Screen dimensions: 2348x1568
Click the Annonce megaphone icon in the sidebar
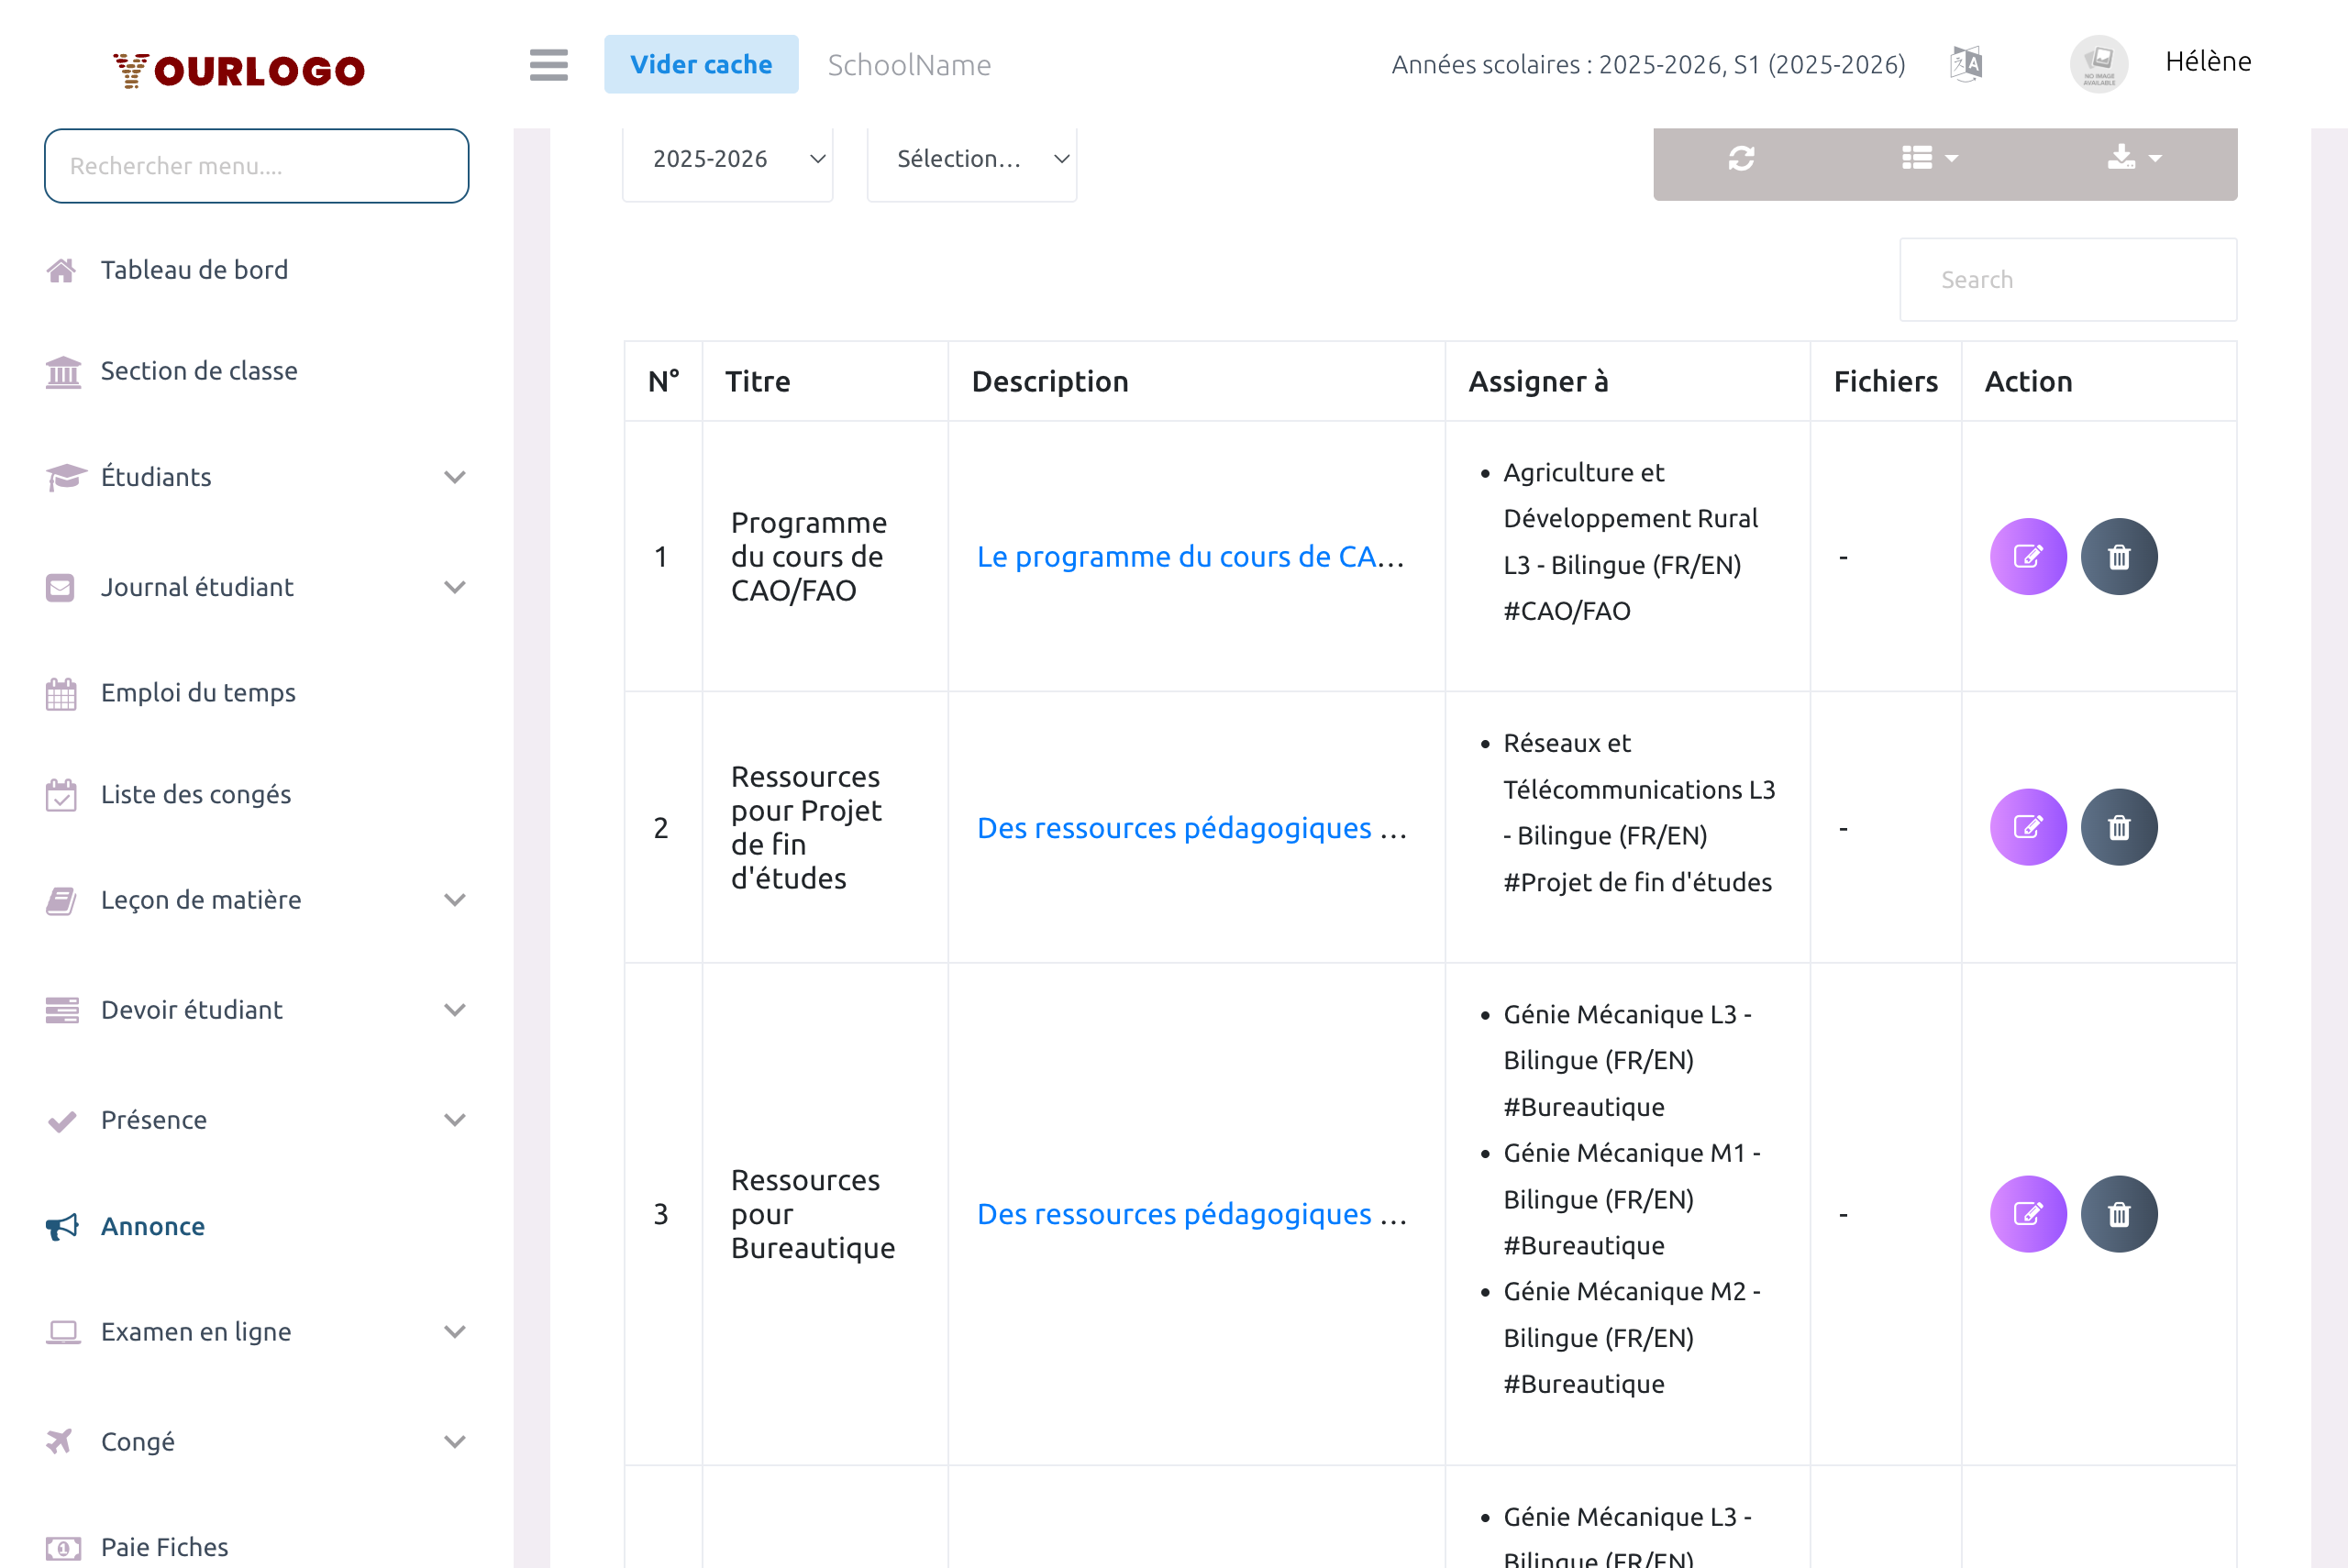point(61,1226)
